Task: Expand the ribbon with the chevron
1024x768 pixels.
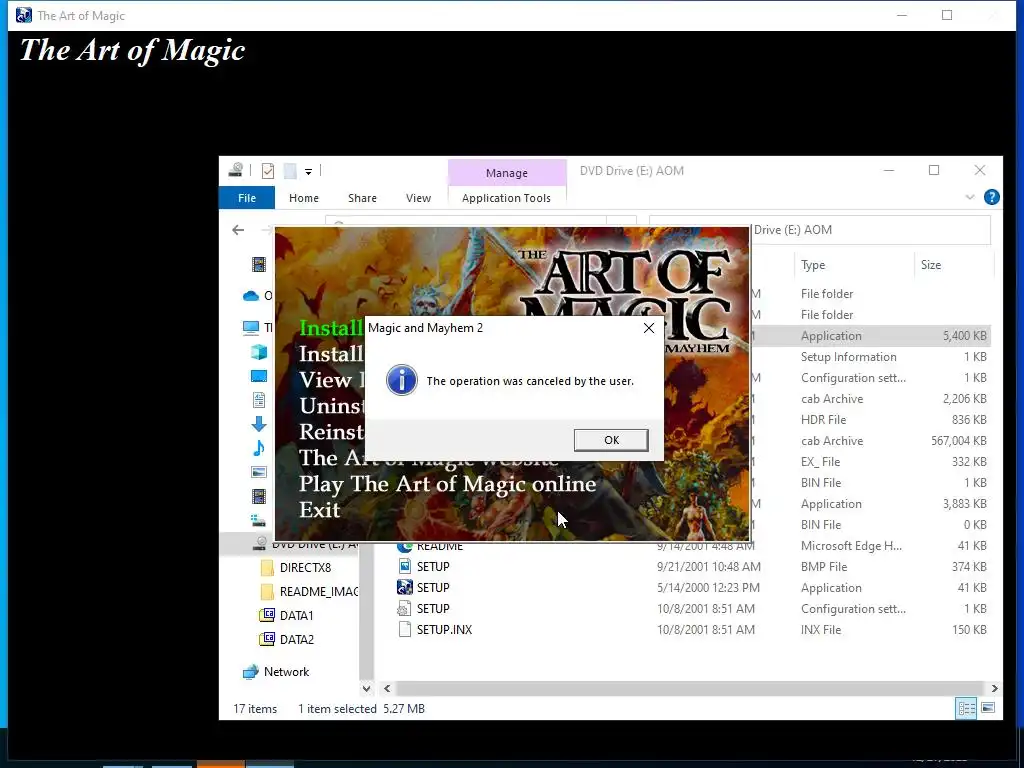Action: pos(970,197)
